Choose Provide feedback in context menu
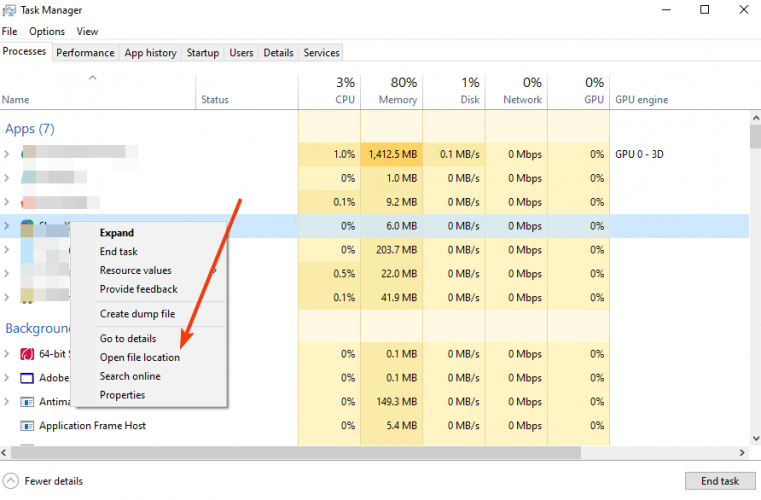The width and height of the screenshot is (761, 500). pyautogui.click(x=148, y=289)
